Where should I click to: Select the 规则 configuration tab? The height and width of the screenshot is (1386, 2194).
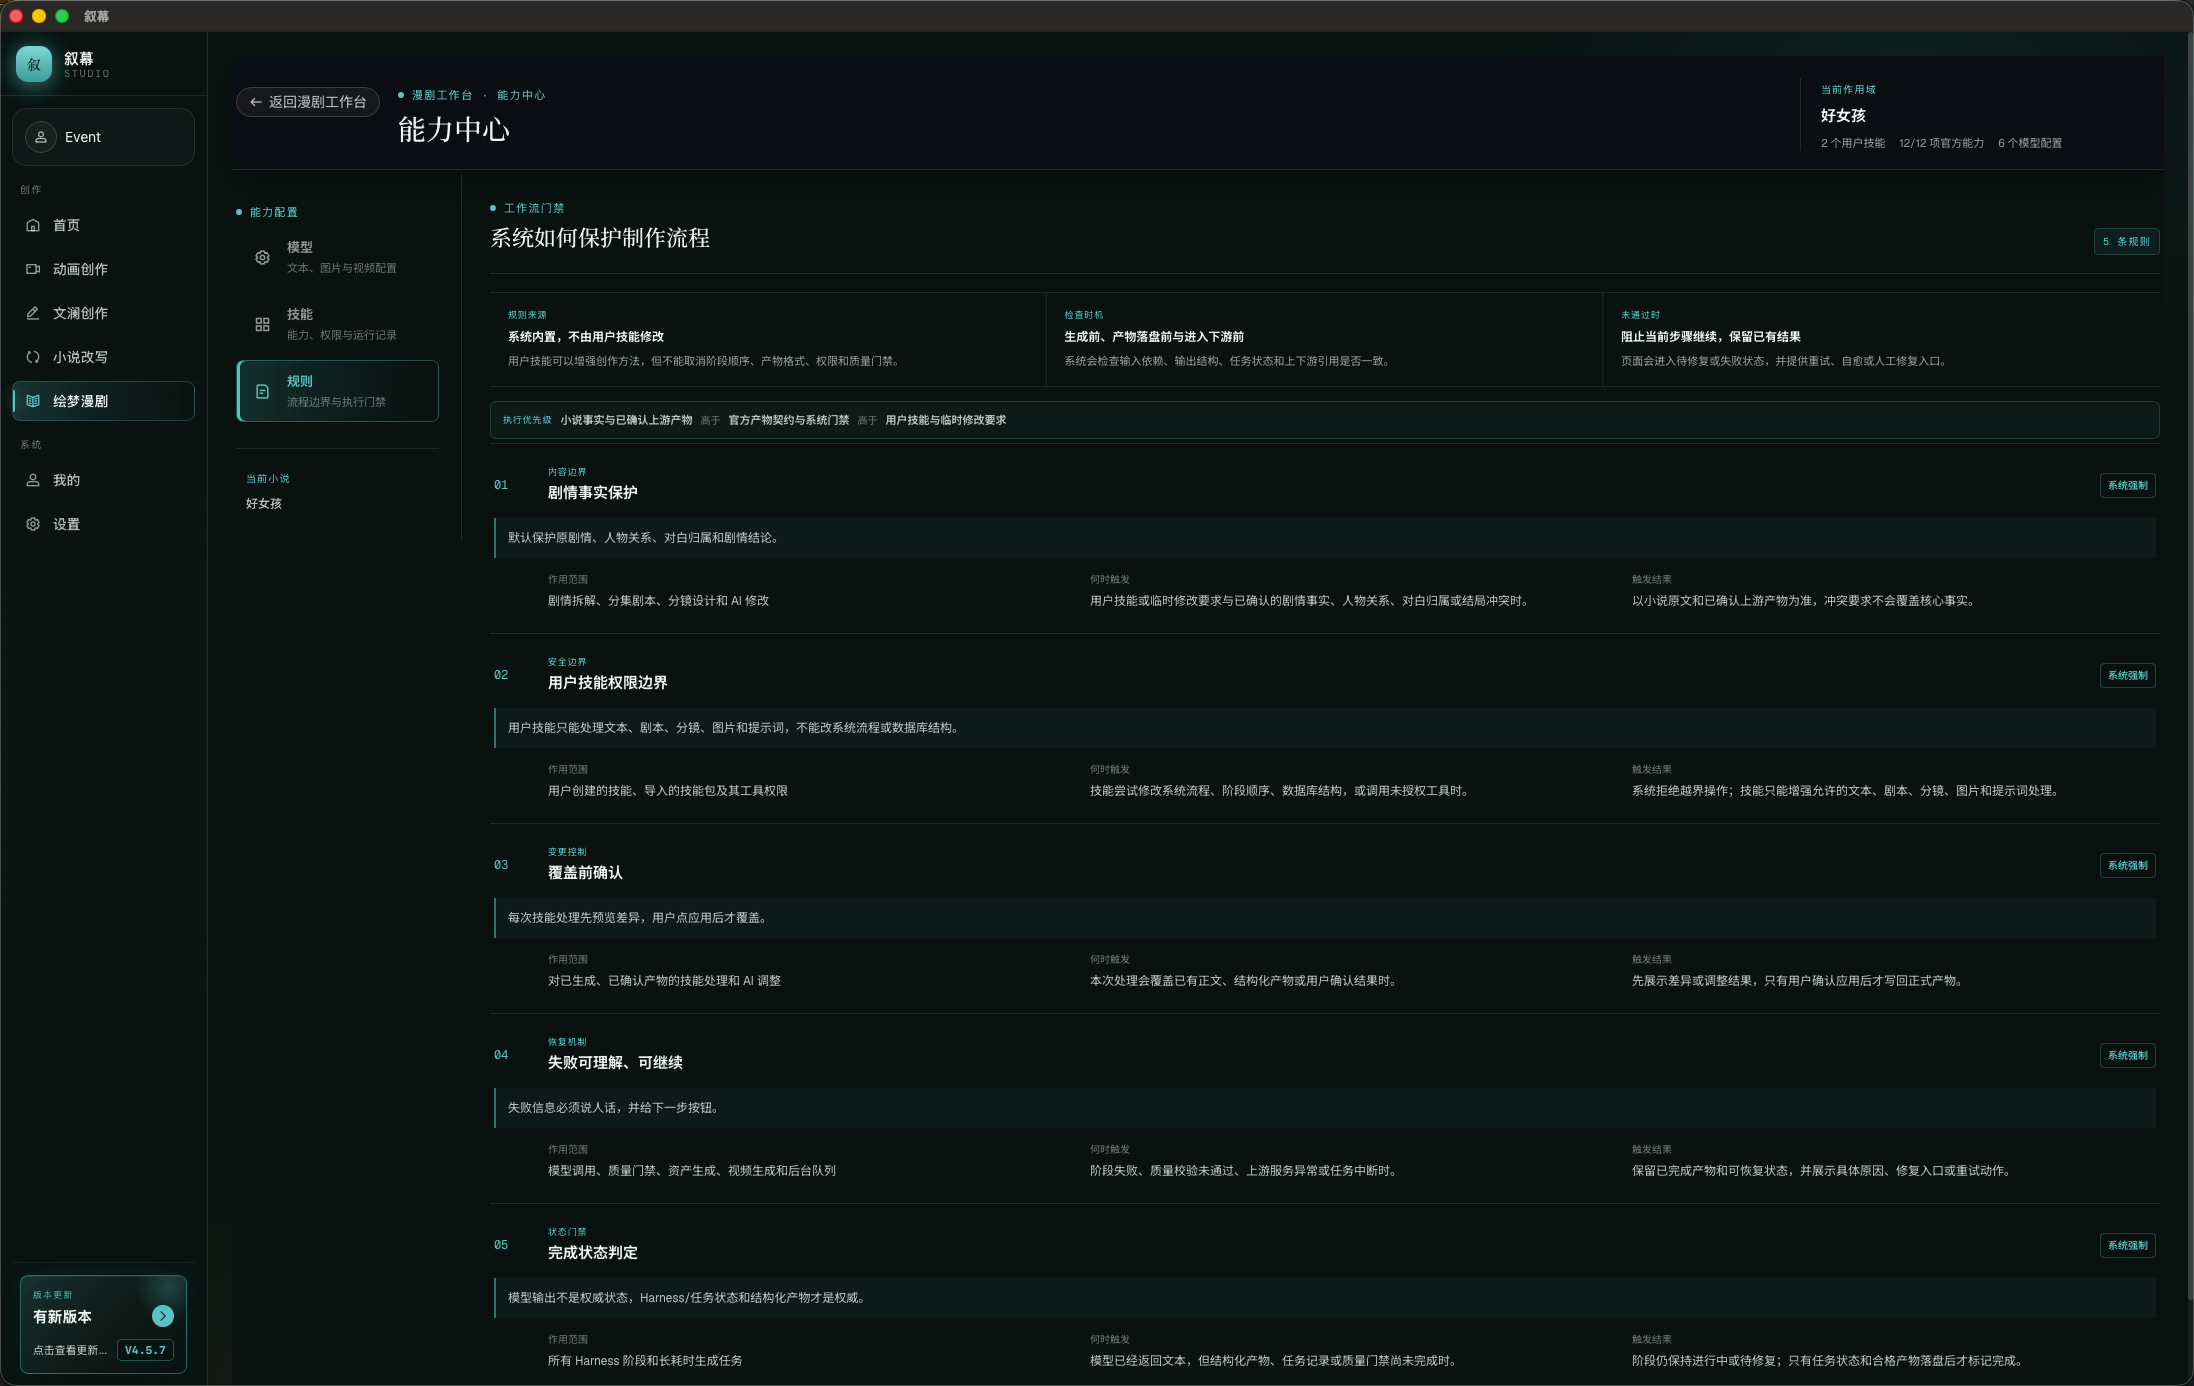pos(338,391)
